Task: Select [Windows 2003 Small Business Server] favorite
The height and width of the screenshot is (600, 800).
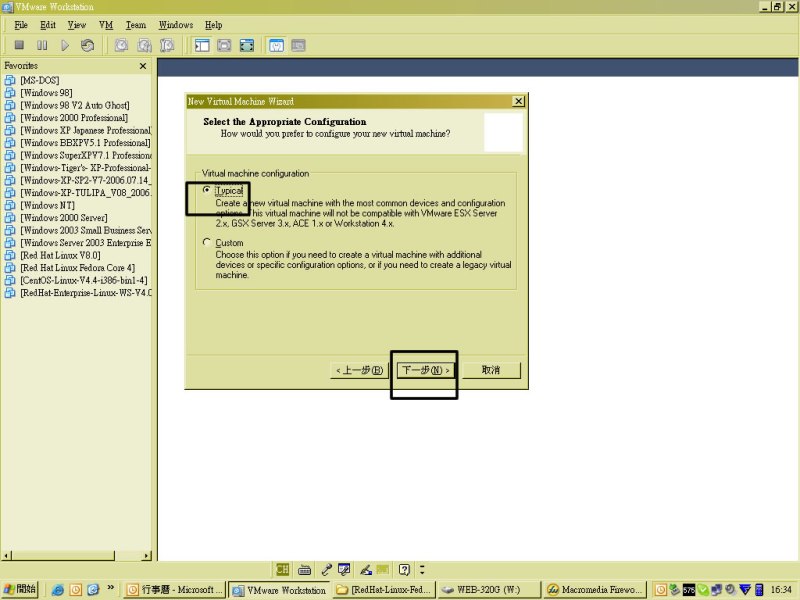Action: click(85, 230)
